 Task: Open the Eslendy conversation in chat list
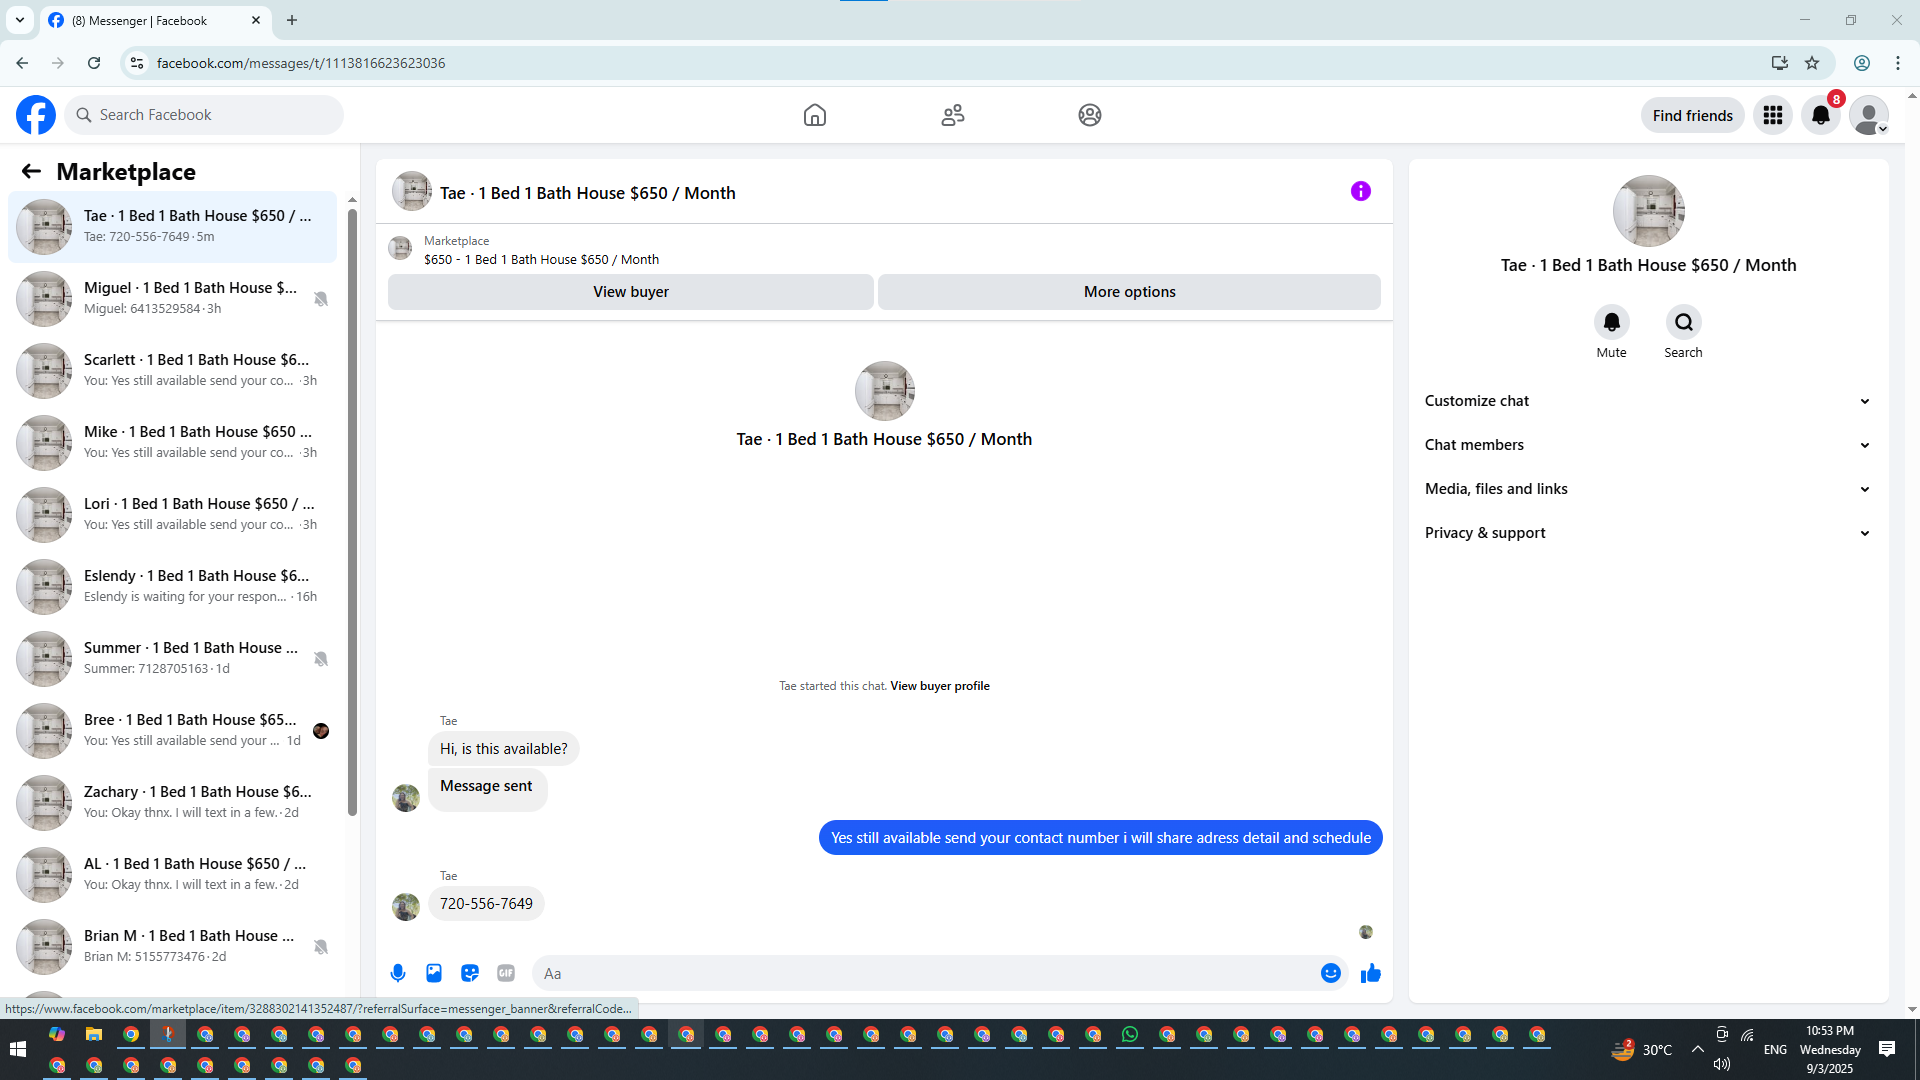point(172,587)
